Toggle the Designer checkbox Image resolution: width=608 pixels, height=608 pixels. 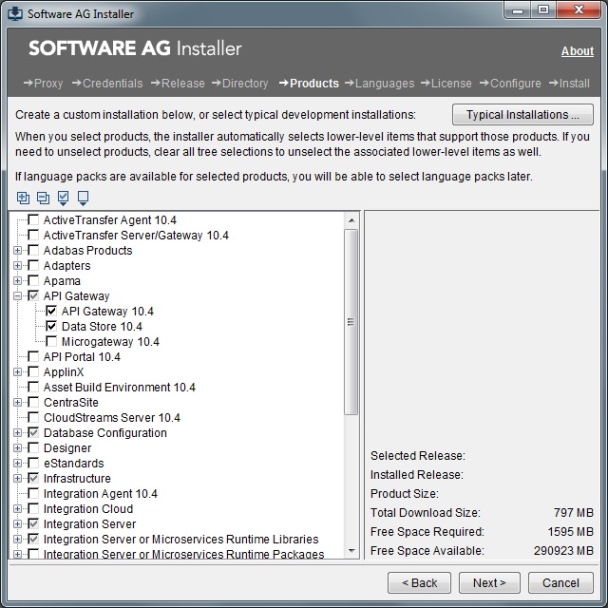(33, 448)
